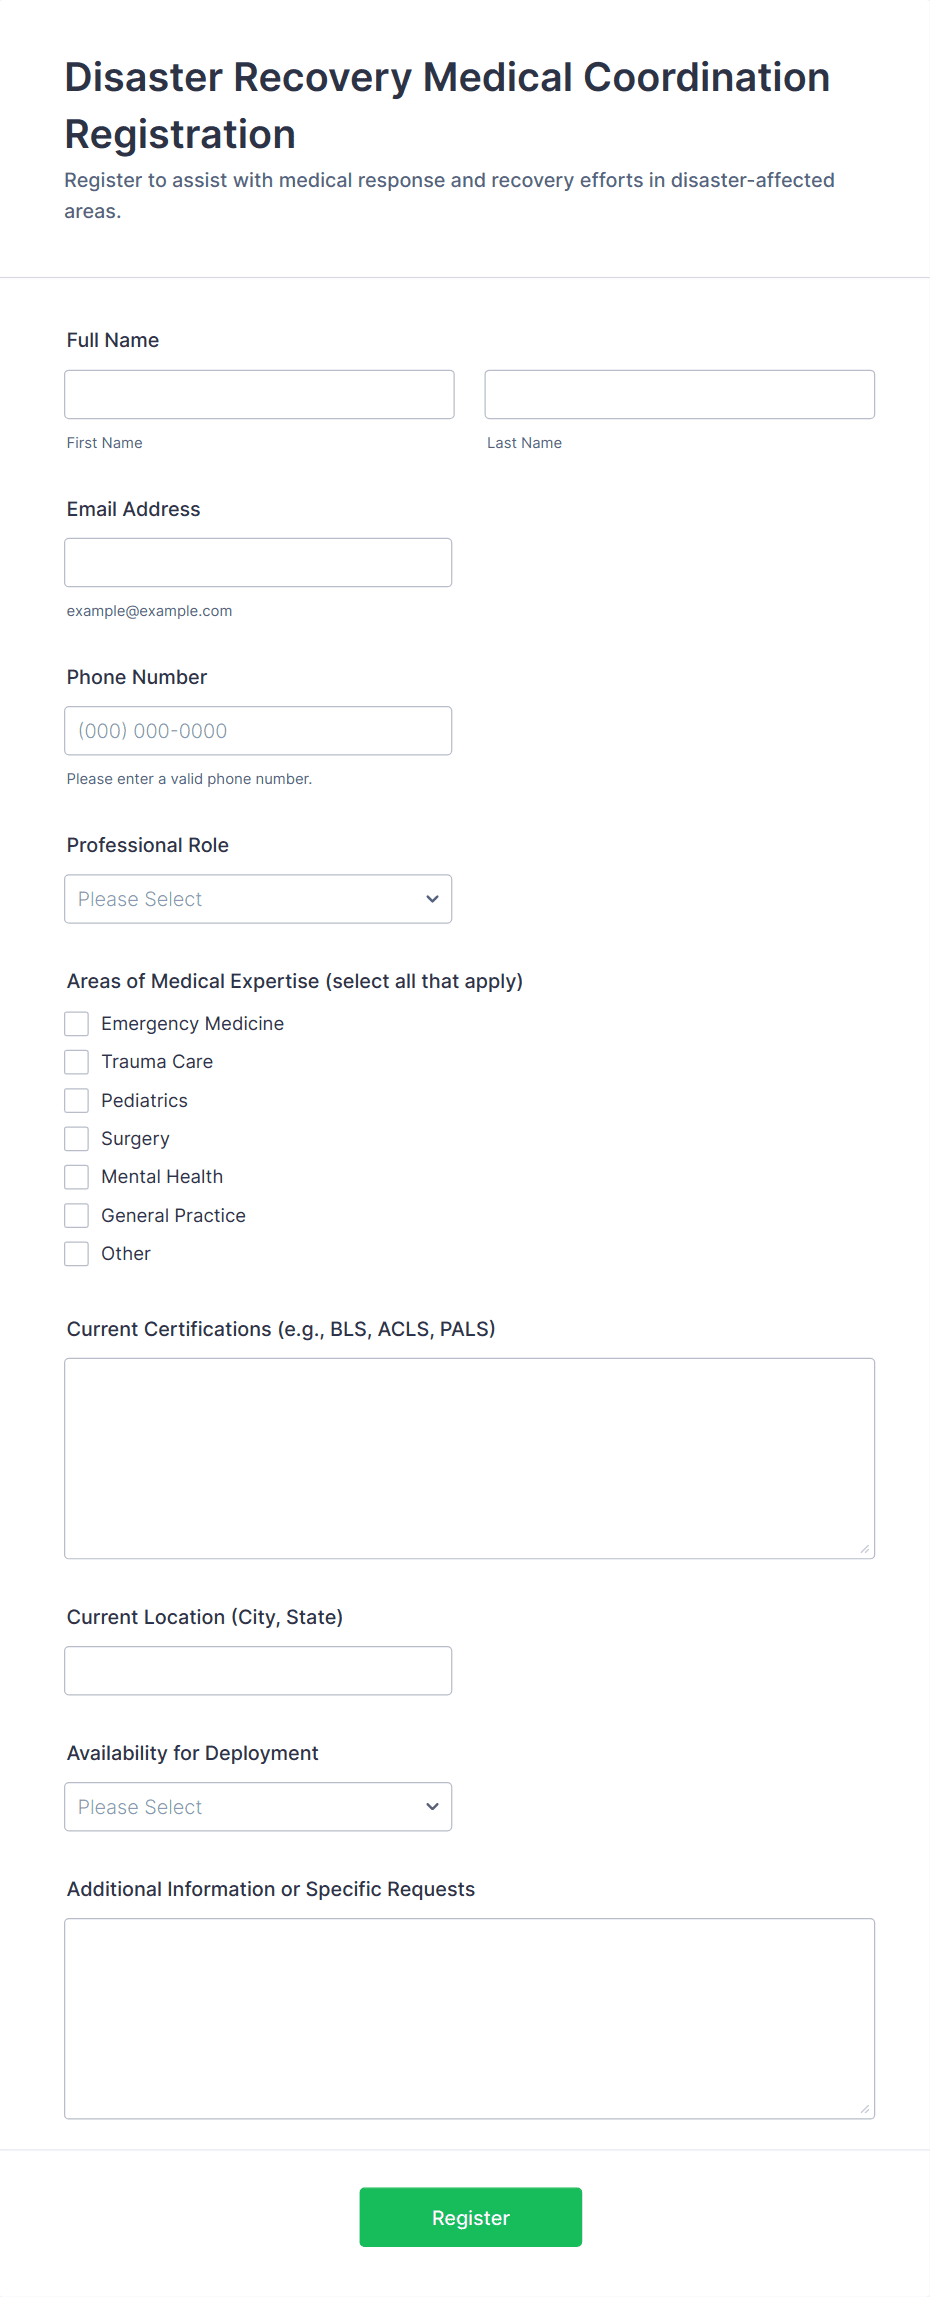Image resolution: width=930 pixels, height=2297 pixels.
Task: Click the Phone Number field
Action: [x=258, y=730]
